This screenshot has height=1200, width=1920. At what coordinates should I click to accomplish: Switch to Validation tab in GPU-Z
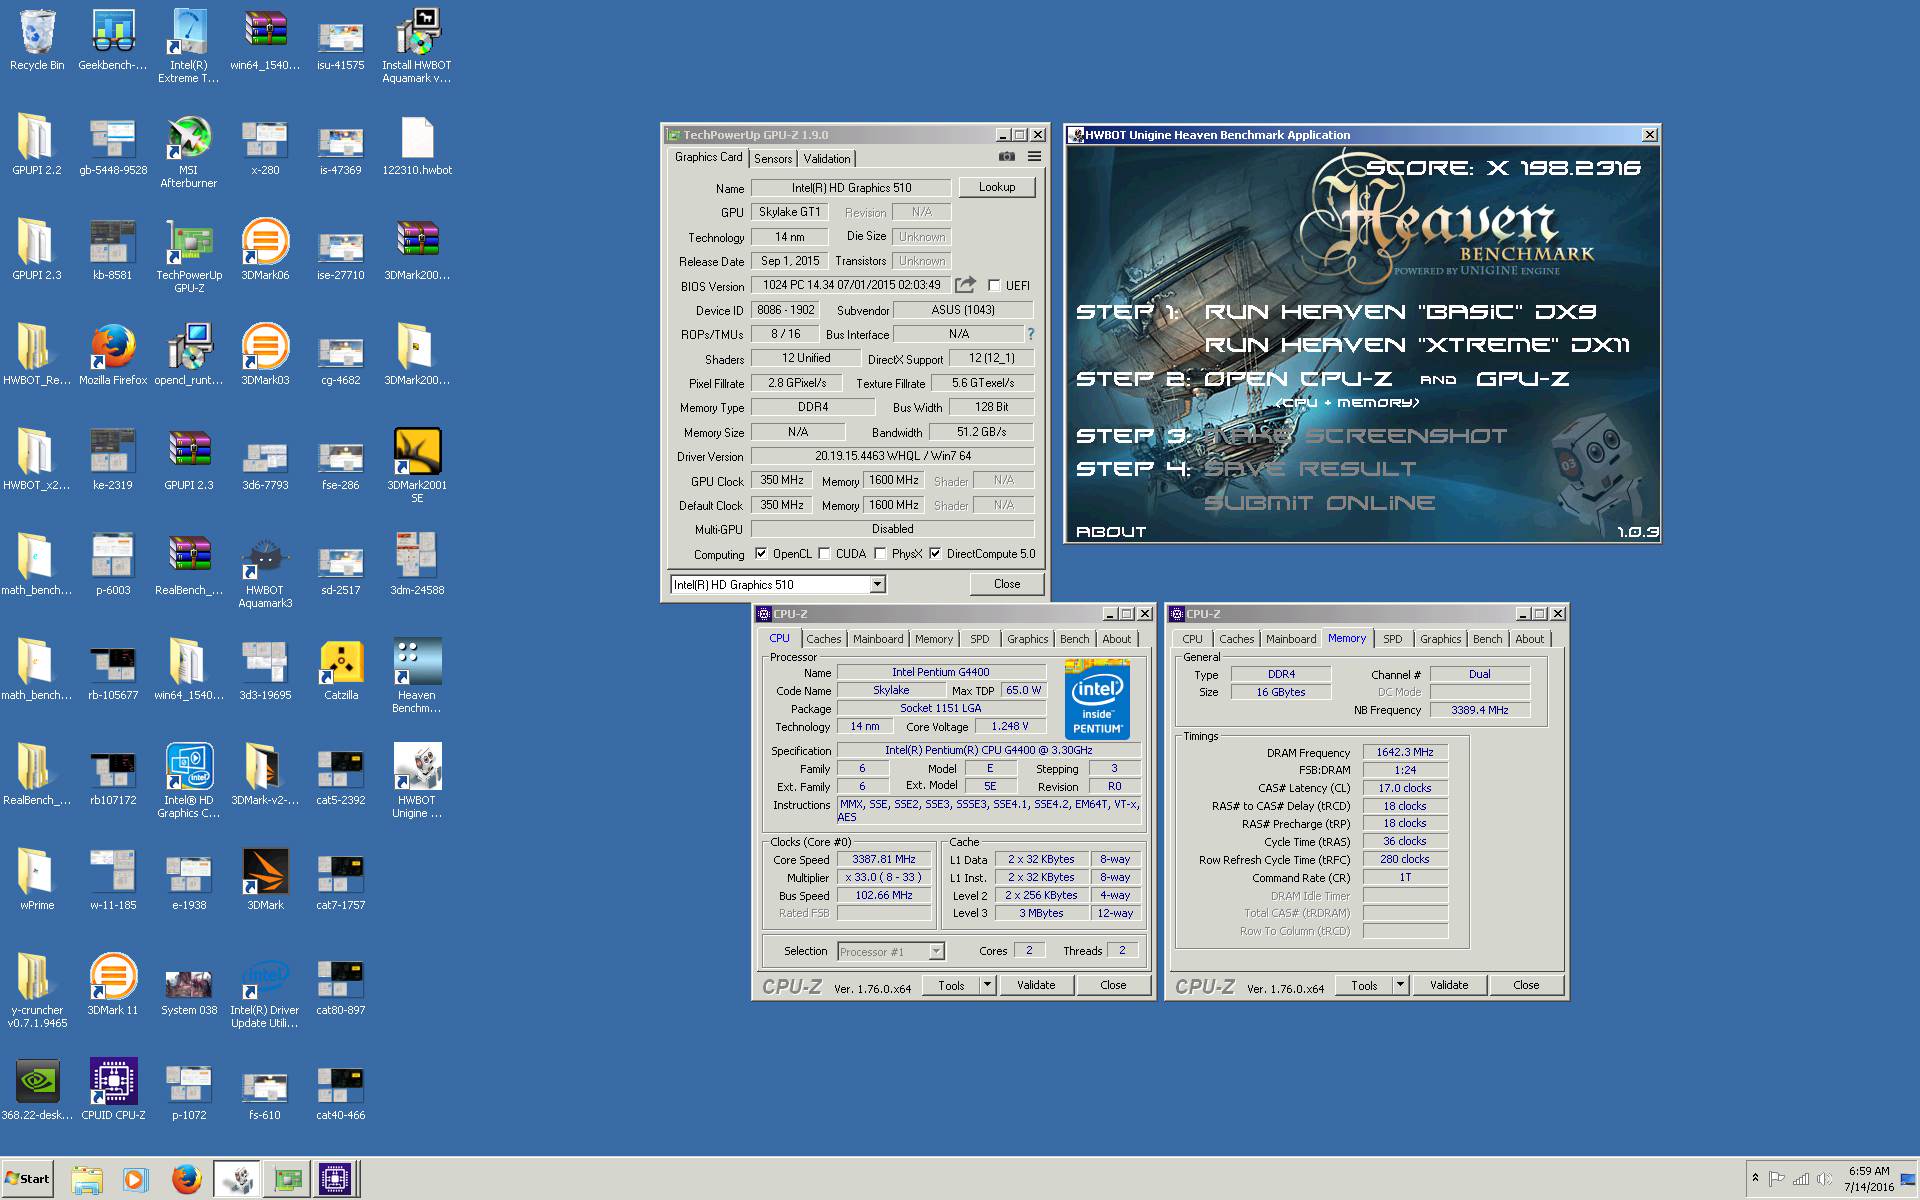pos(827,159)
